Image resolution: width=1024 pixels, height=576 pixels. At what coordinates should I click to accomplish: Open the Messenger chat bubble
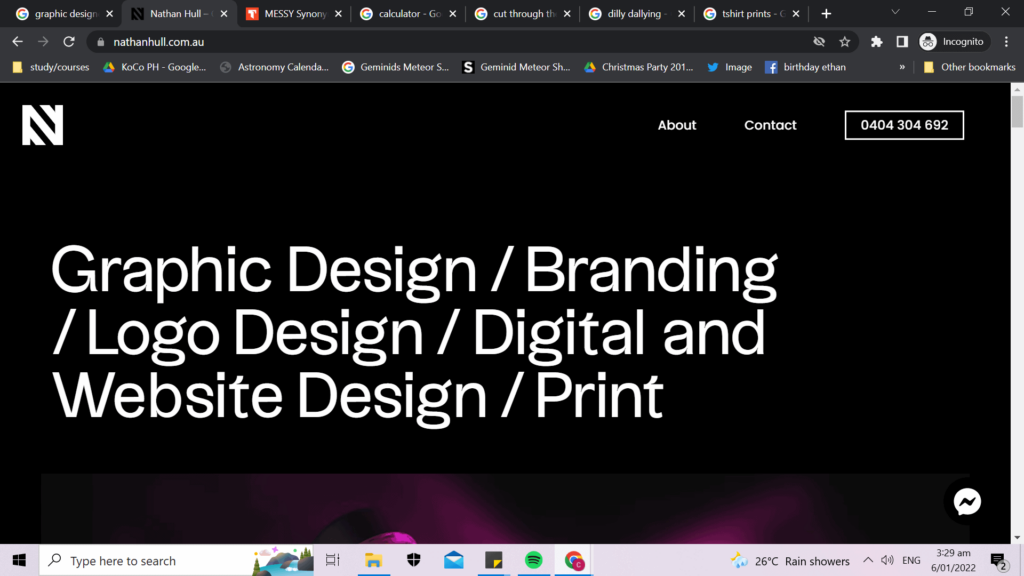(x=967, y=502)
